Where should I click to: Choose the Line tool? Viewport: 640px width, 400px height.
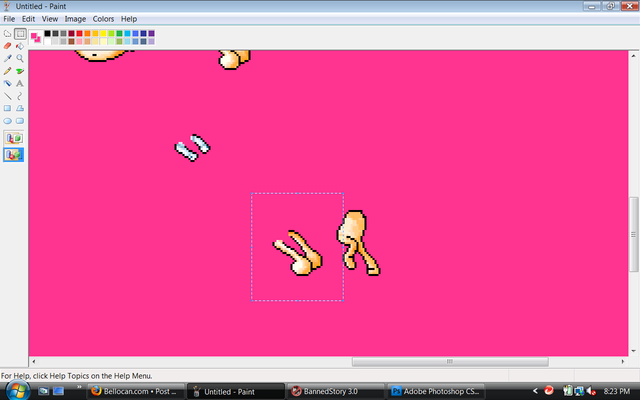click(x=7, y=96)
